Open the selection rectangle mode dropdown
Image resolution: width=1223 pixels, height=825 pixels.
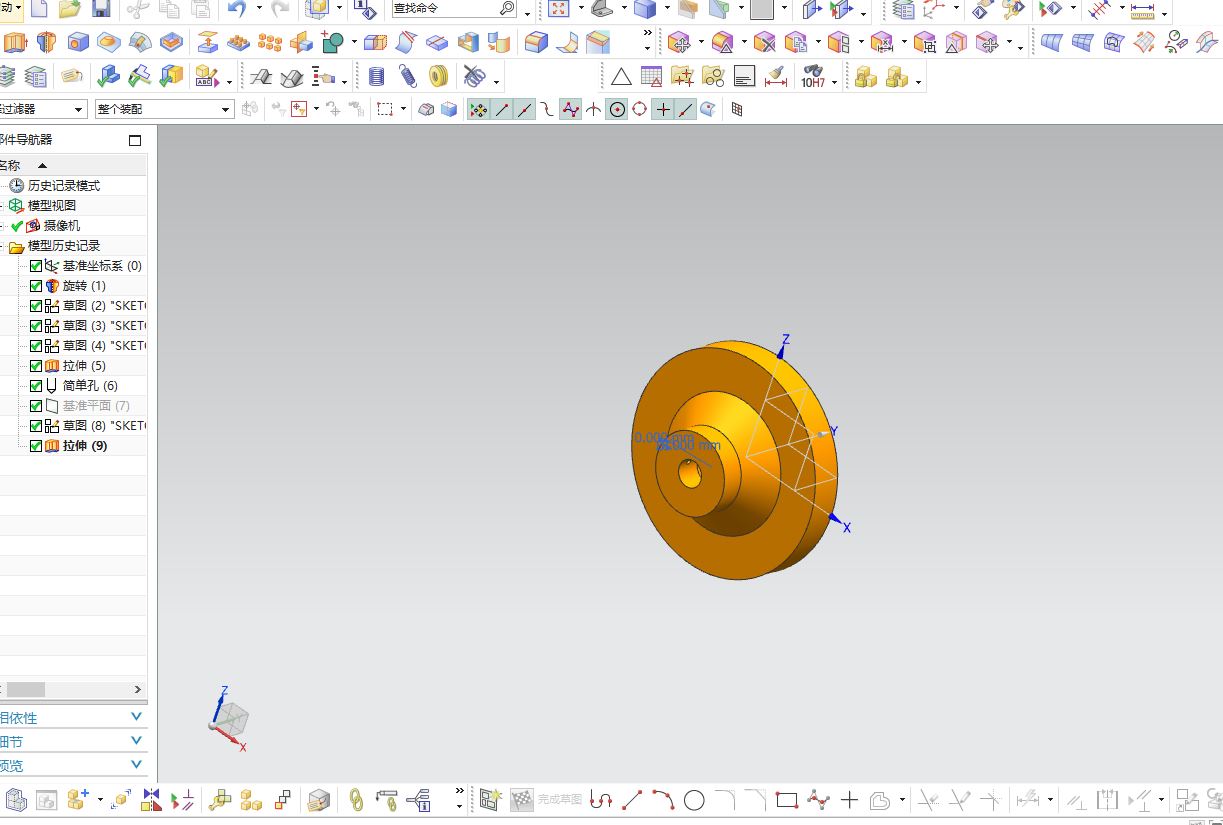403,109
